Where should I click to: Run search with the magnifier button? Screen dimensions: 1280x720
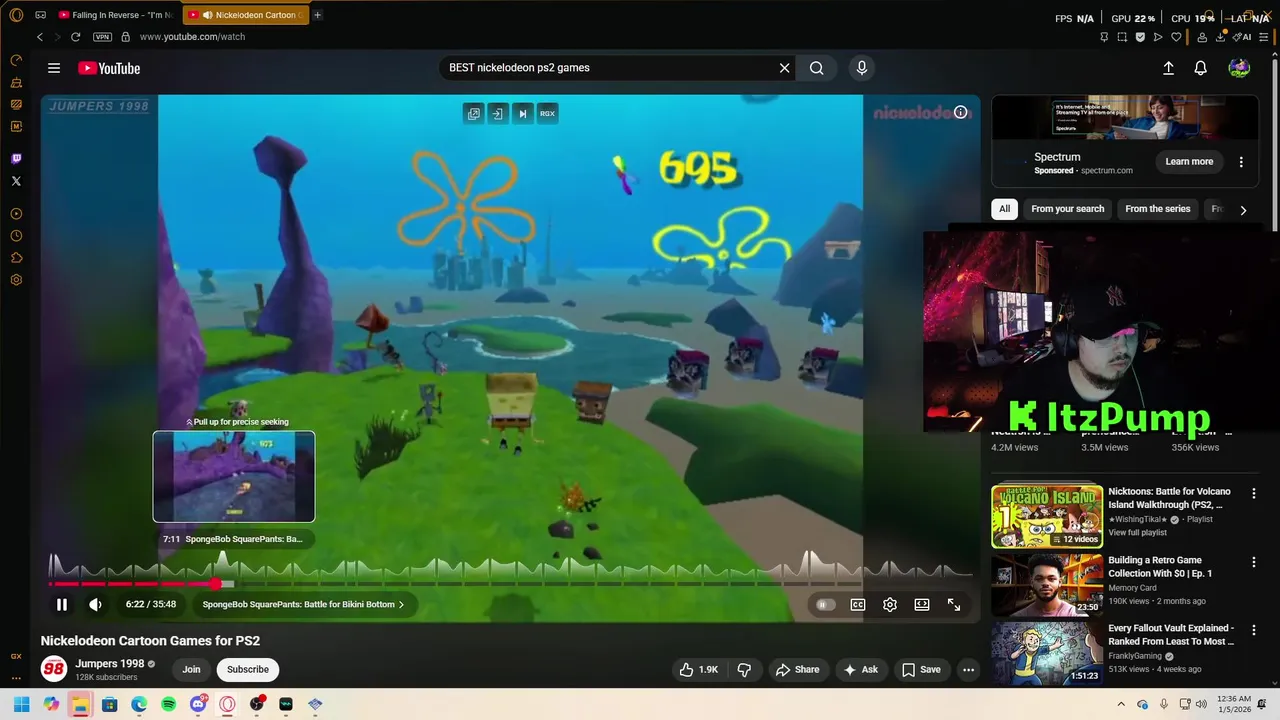point(817,68)
